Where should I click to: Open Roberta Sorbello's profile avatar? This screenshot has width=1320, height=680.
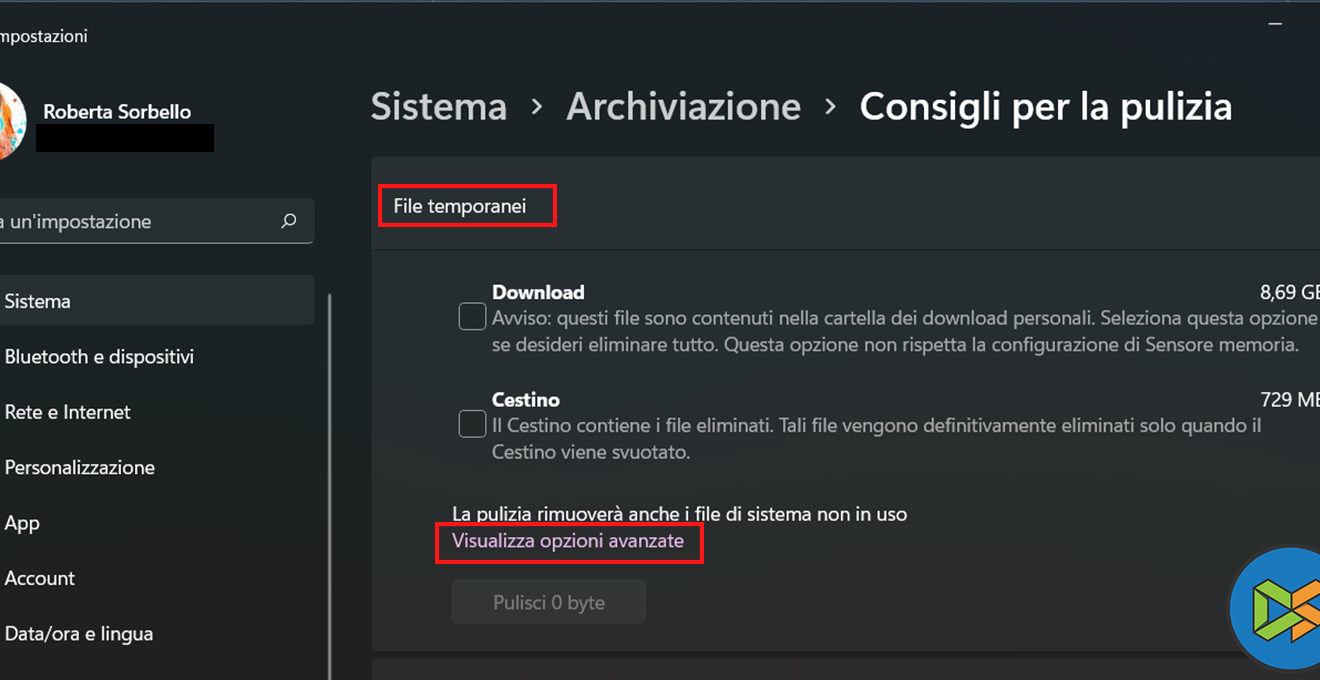(10, 122)
